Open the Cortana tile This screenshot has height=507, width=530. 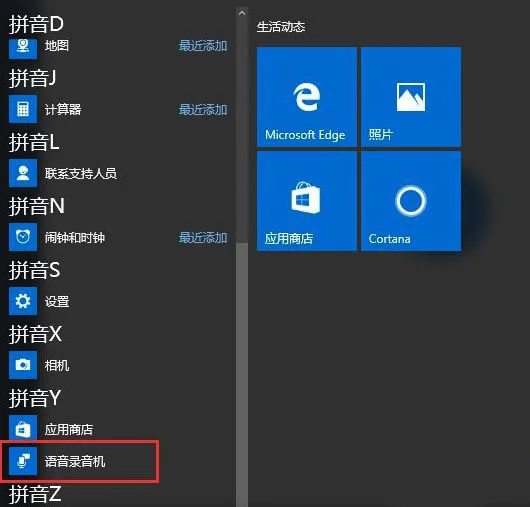pos(411,201)
